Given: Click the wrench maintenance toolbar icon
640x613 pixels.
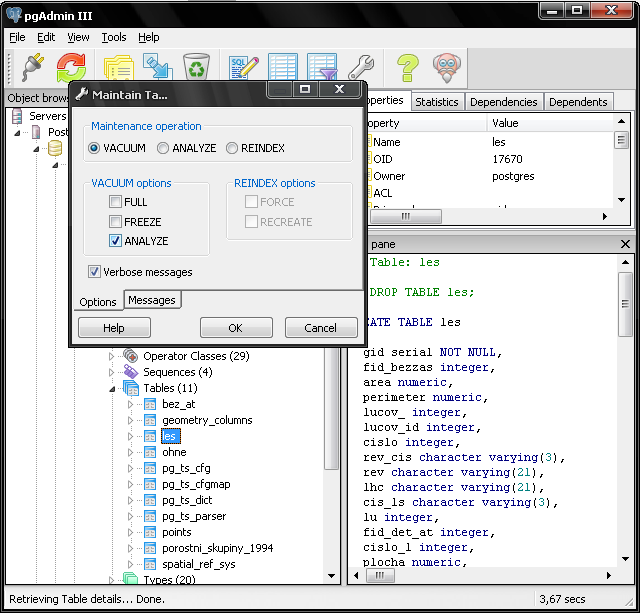Looking at the screenshot, I should [361, 67].
